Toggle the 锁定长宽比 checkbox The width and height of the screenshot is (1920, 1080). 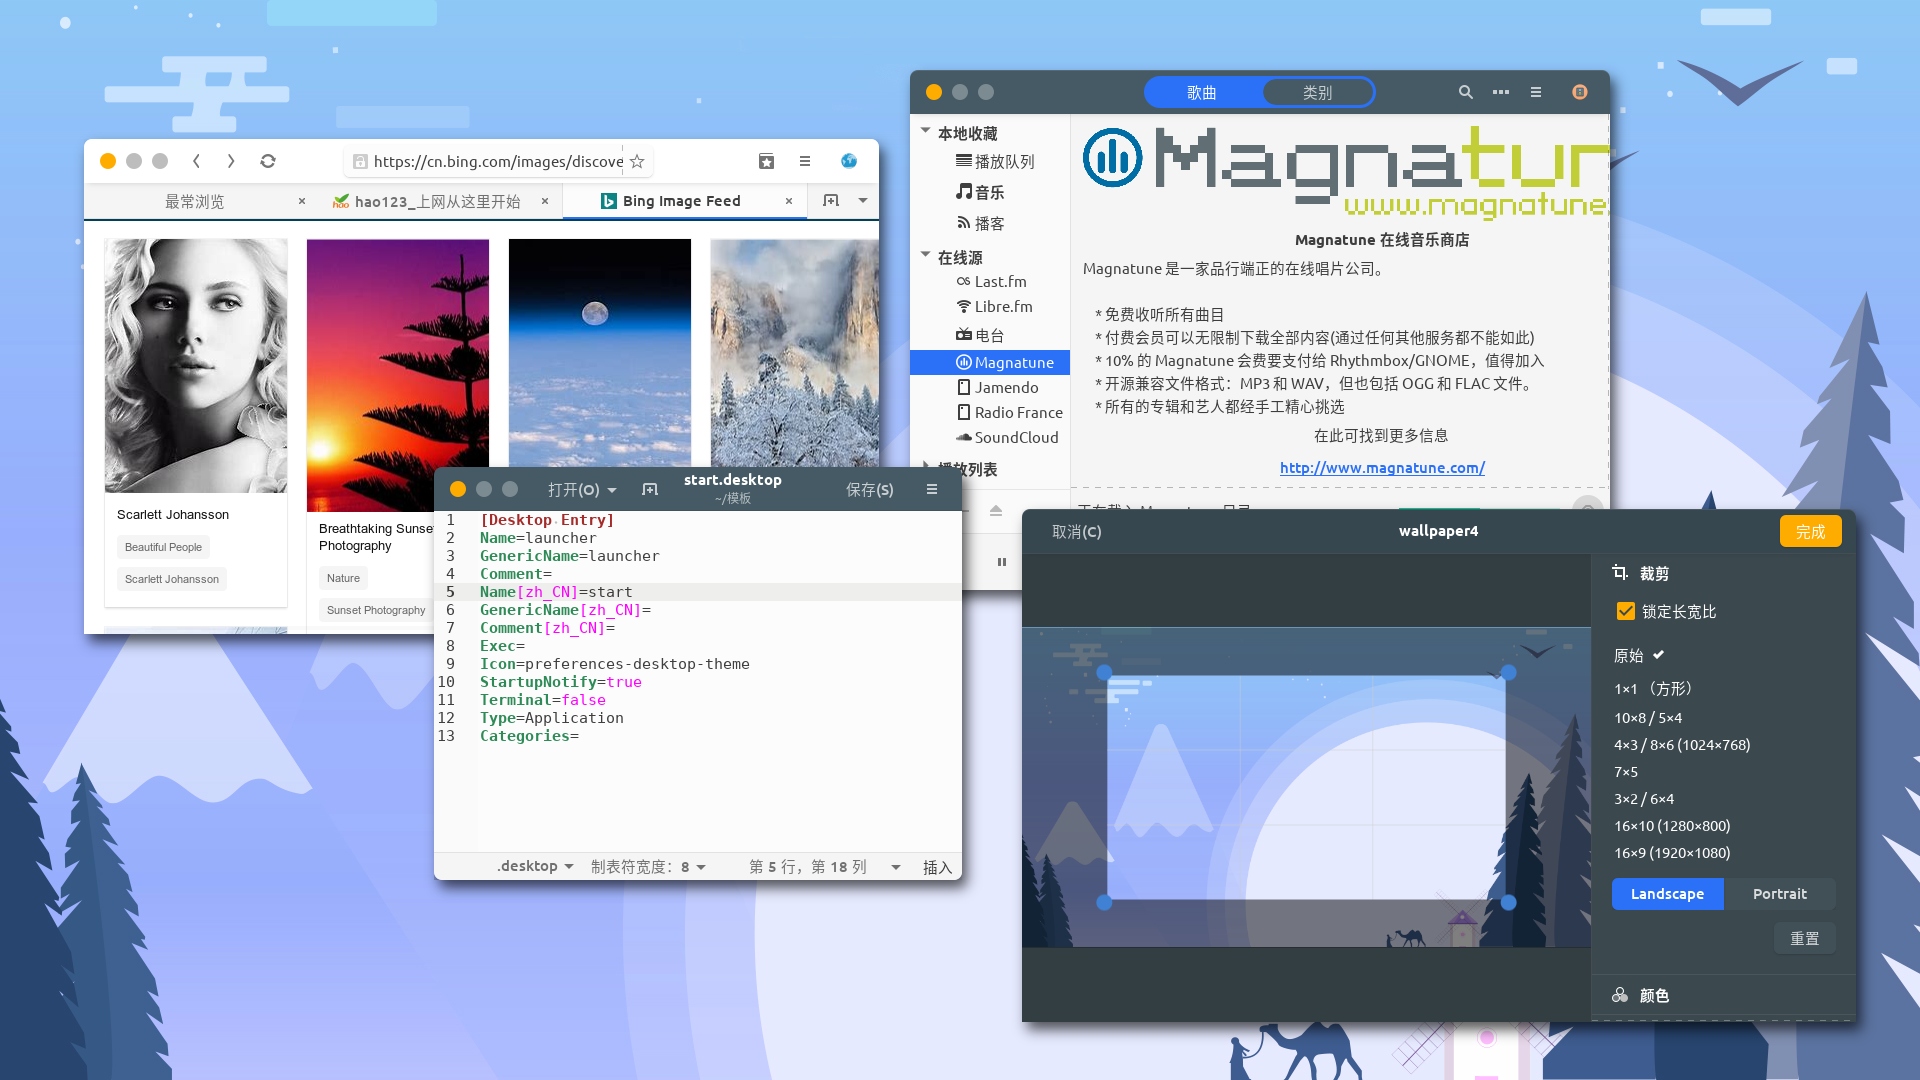click(1626, 611)
